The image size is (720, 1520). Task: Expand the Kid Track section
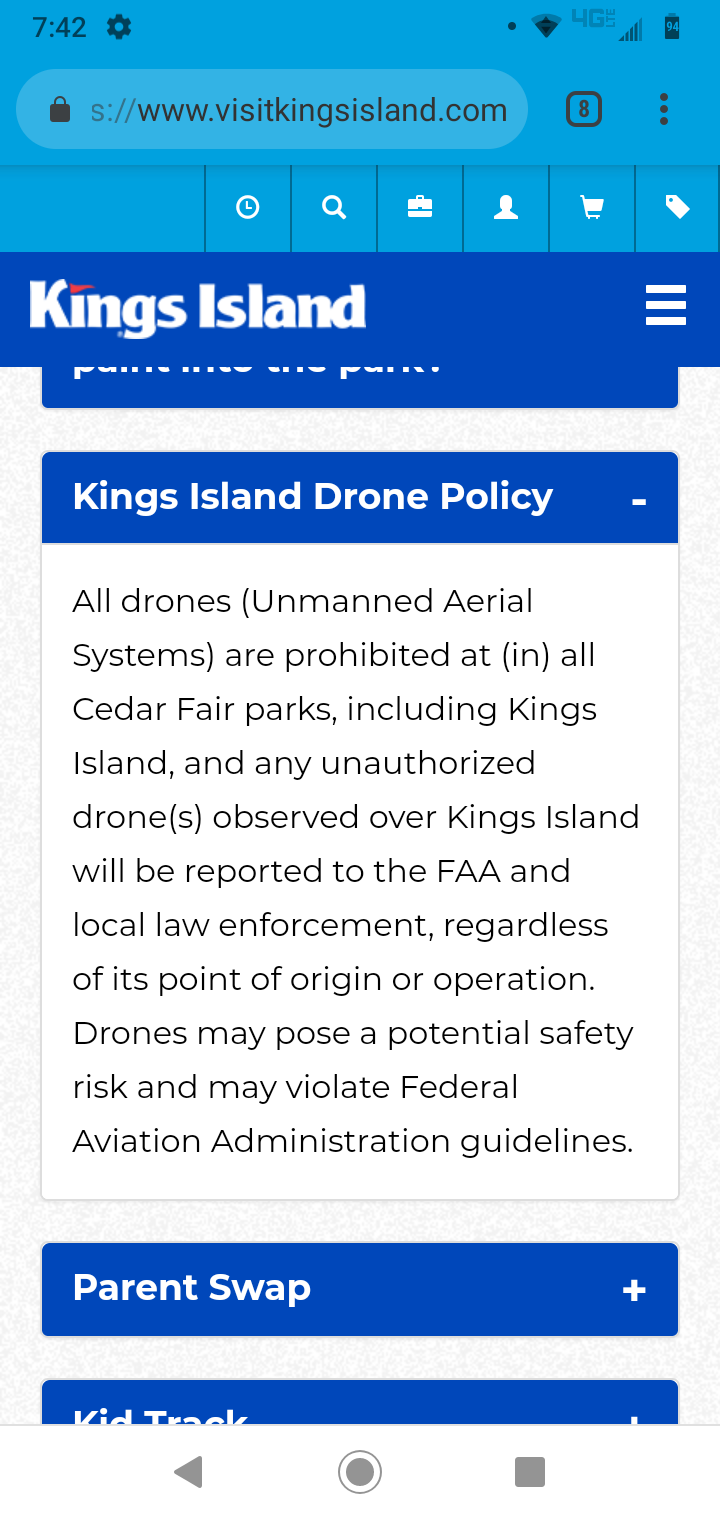pyautogui.click(x=360, y=1403)
